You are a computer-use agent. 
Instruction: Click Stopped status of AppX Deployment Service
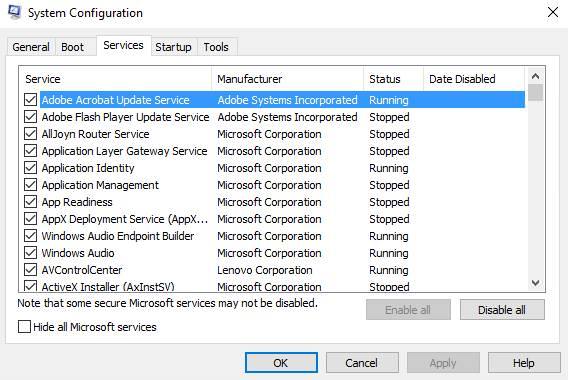(389, 219)
